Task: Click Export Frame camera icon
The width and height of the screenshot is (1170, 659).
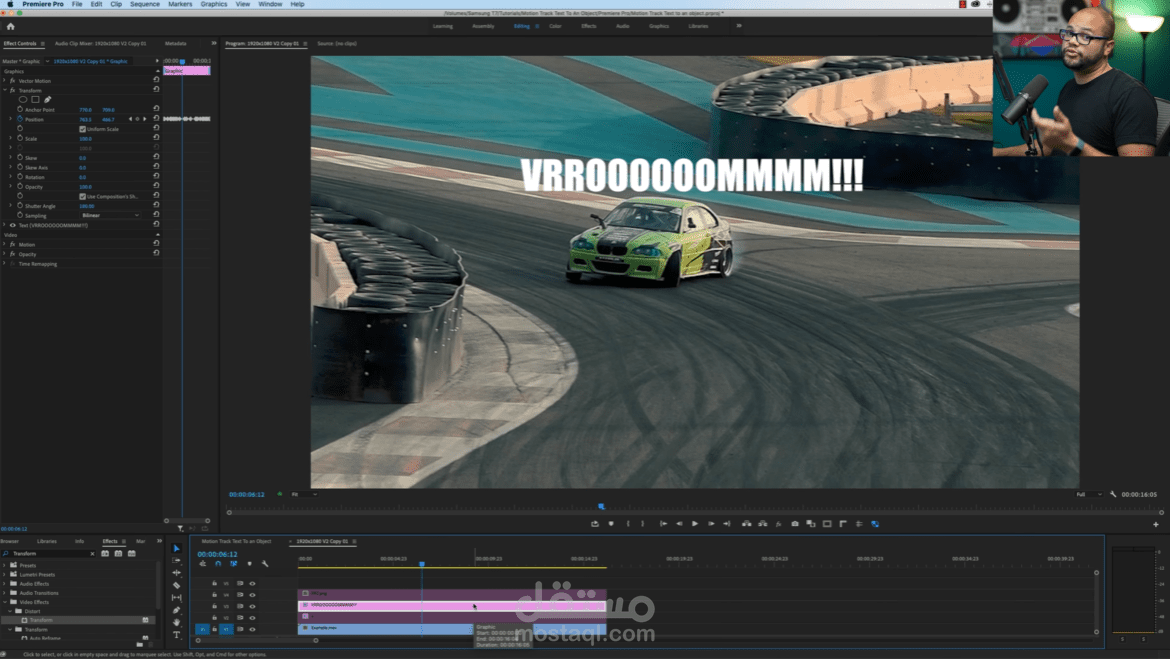Action: (795, 524)
